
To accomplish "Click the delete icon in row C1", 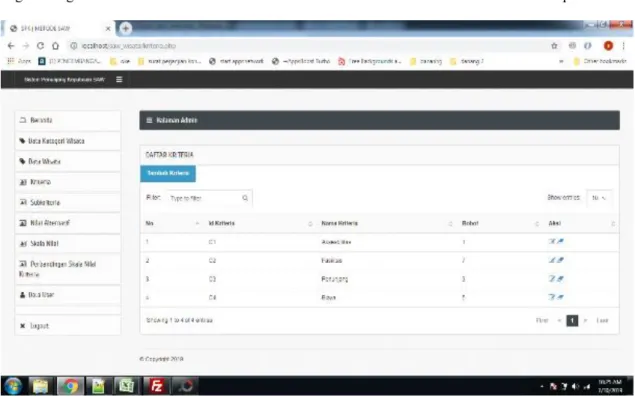I will [x=560, y=241].
